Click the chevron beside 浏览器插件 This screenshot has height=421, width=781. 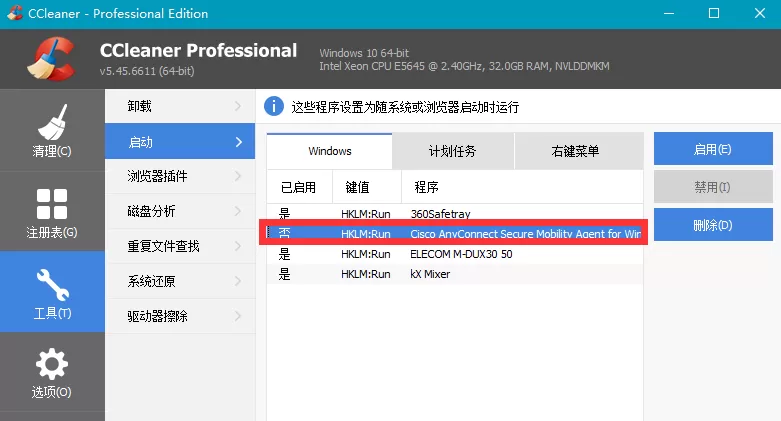coord(238,176)
